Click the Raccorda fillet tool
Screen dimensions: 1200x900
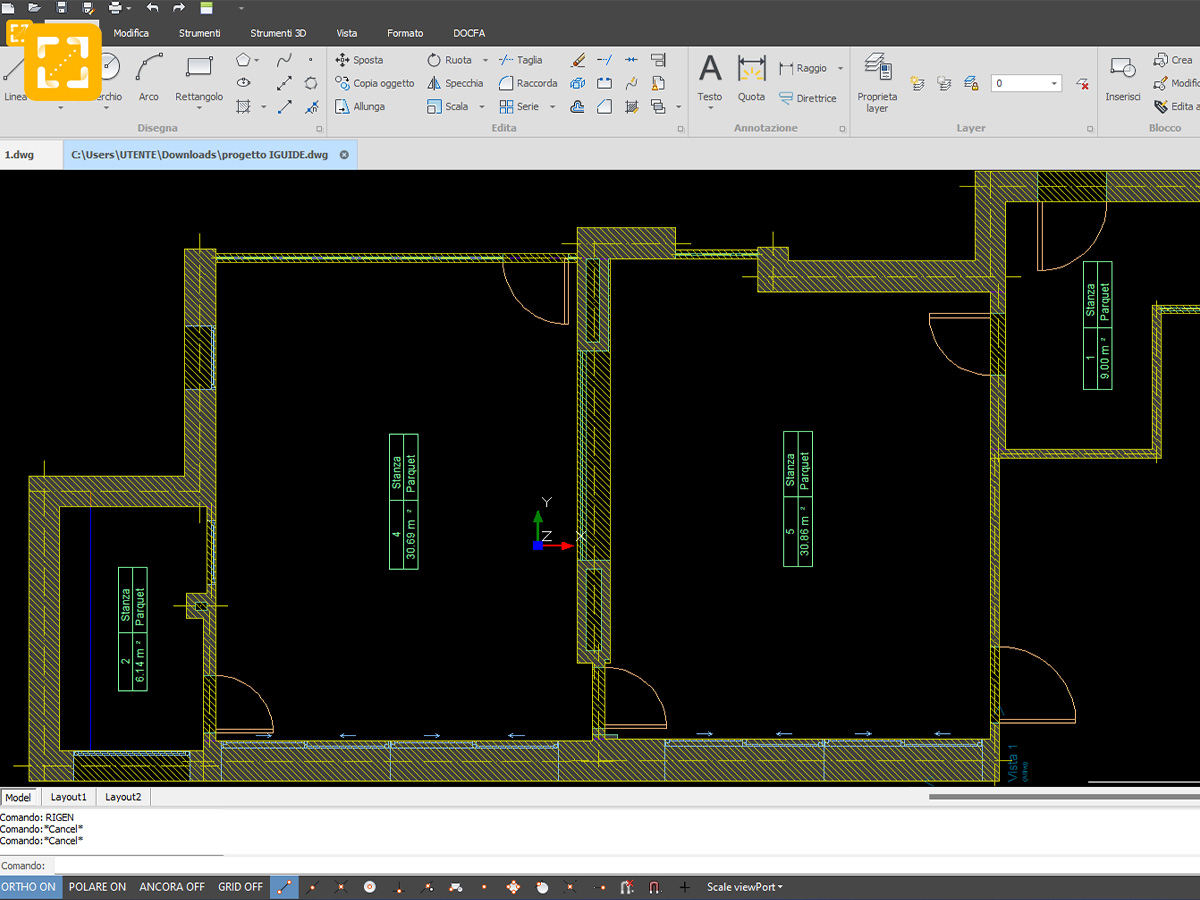528,83
